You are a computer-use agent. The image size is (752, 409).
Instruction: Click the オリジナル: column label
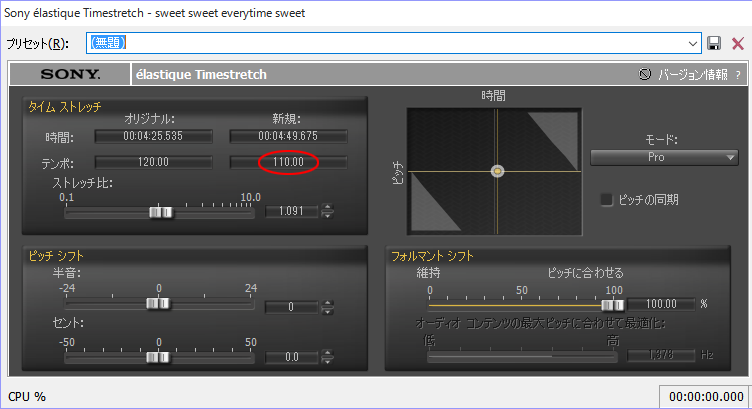150,118
